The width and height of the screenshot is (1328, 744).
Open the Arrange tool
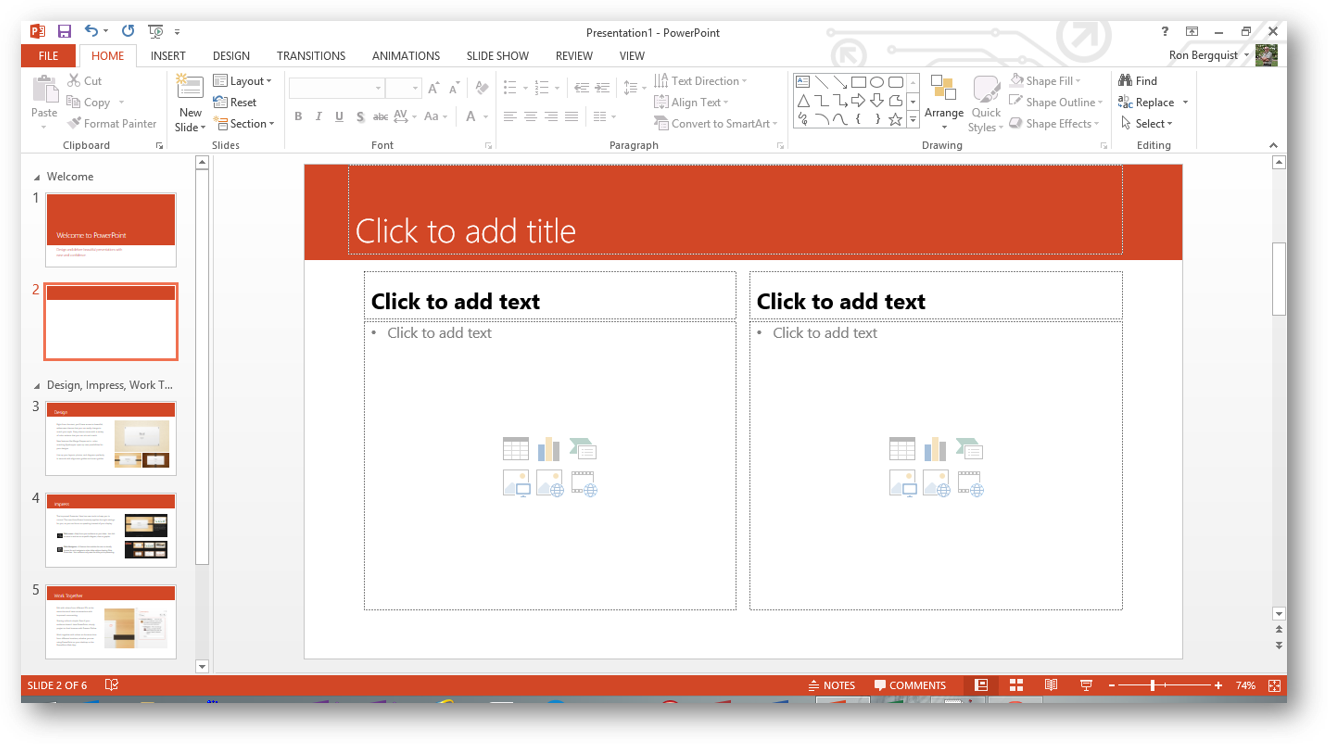coord(943,102)
